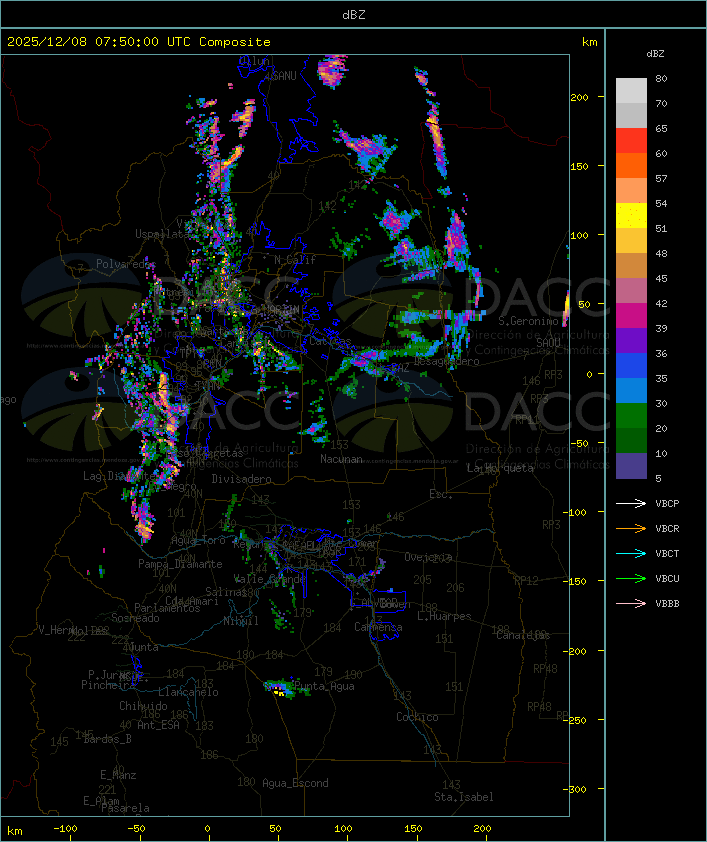Select the red legend color swatch
707x842 pixels.
(631, 140)
